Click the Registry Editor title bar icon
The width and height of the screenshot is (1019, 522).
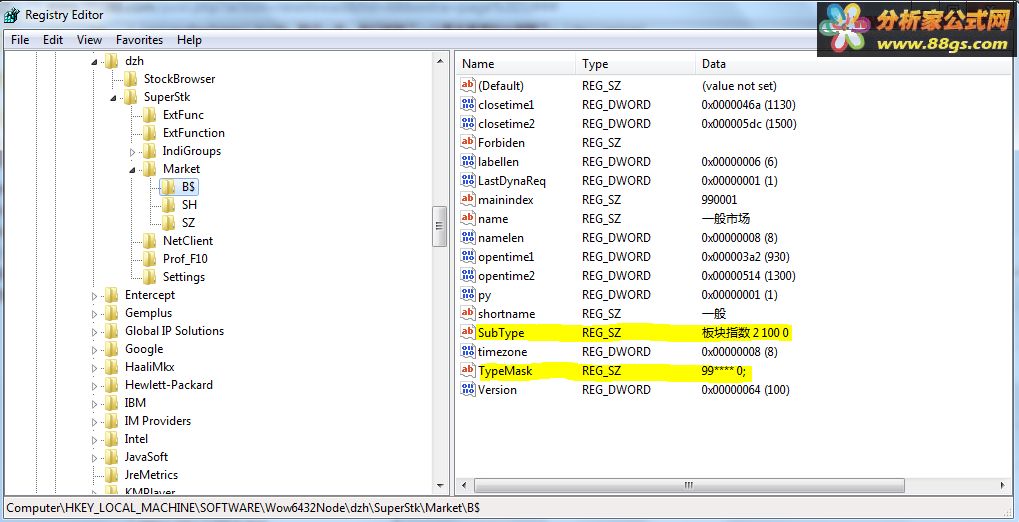click(12, 14)
